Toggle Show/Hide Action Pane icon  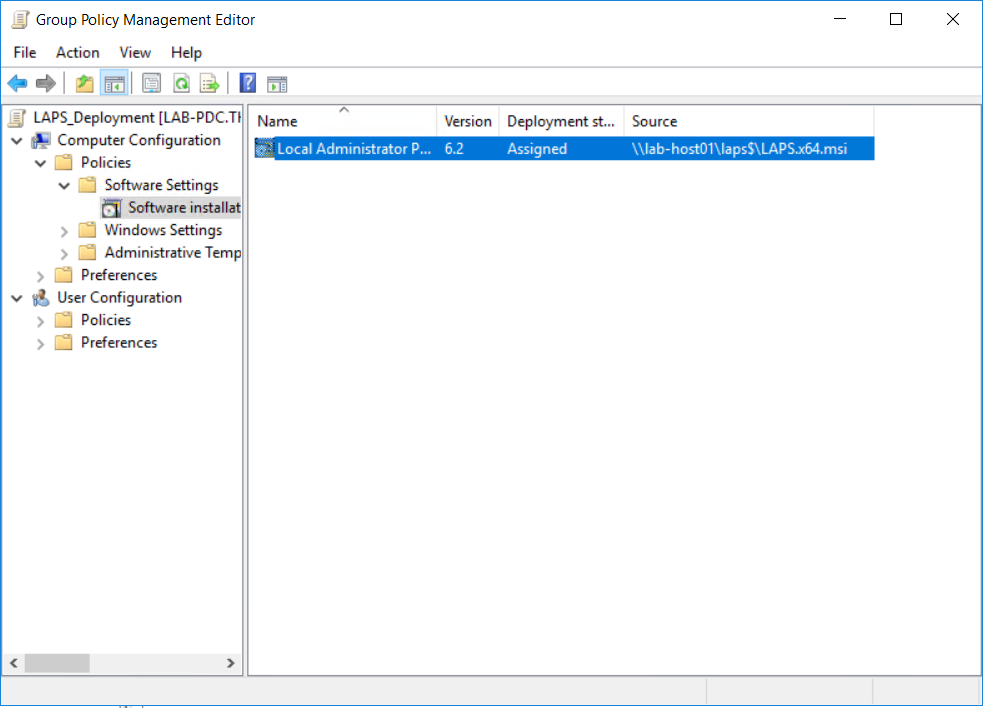tap(277, 84)
